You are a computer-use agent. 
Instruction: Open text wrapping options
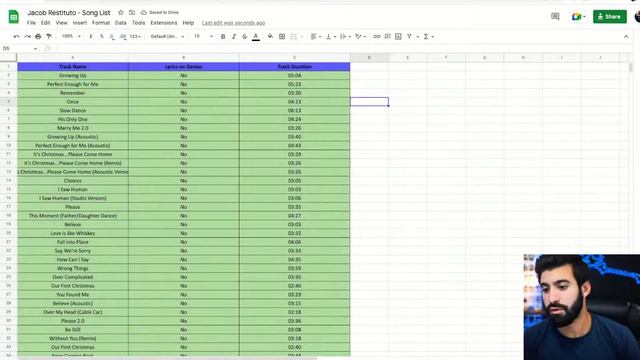click(345, 37)
